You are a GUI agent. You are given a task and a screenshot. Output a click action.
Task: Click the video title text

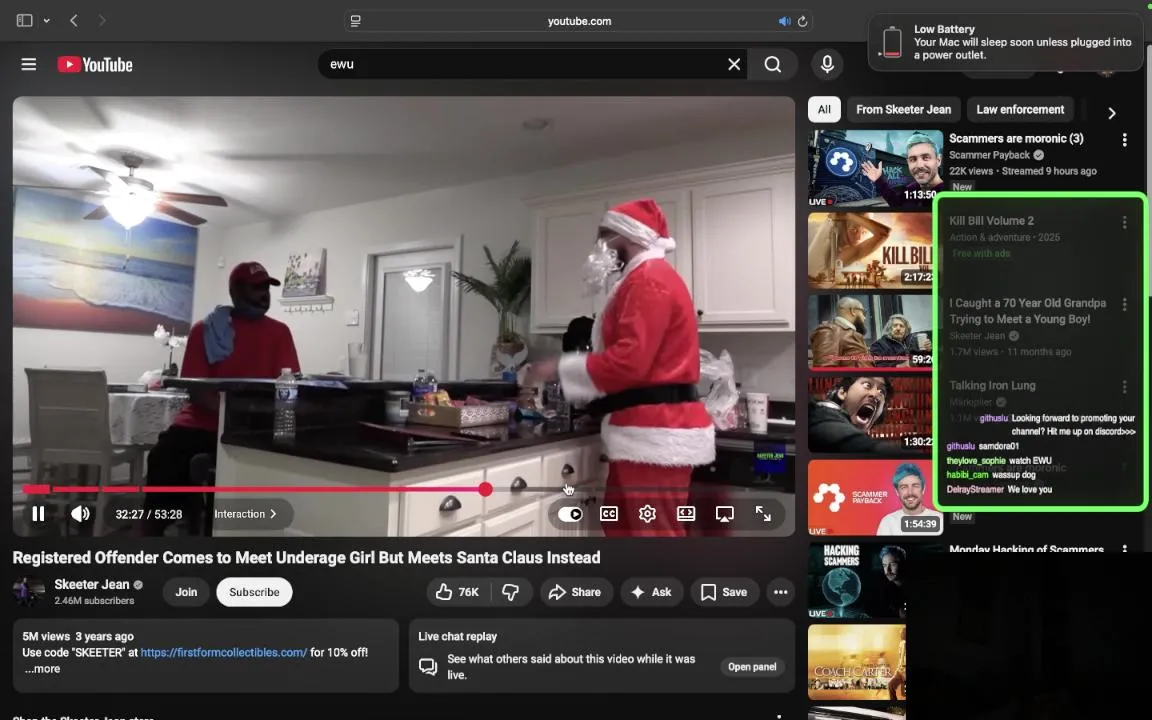(x=306, y=558)
